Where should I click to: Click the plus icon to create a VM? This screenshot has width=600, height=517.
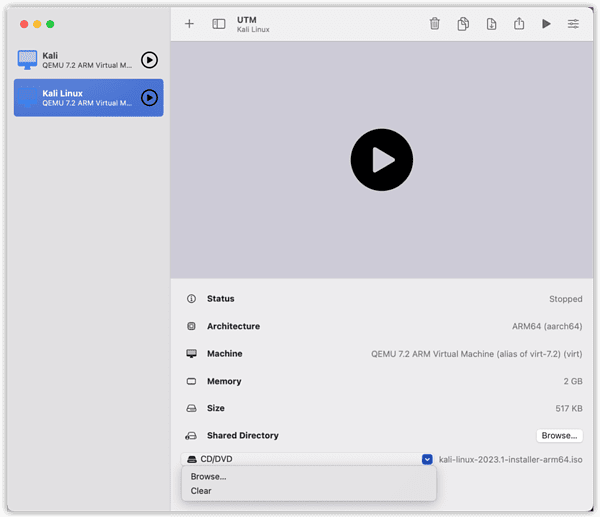pyautogui.click(x=190, y=24)
